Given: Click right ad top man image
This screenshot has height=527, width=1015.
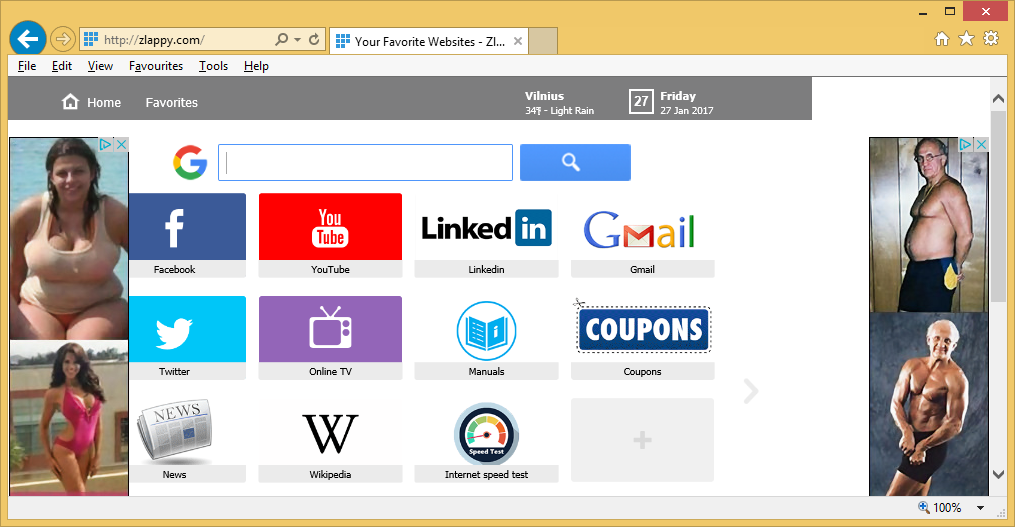Looking at the screenshot, I should pos(929,225).
